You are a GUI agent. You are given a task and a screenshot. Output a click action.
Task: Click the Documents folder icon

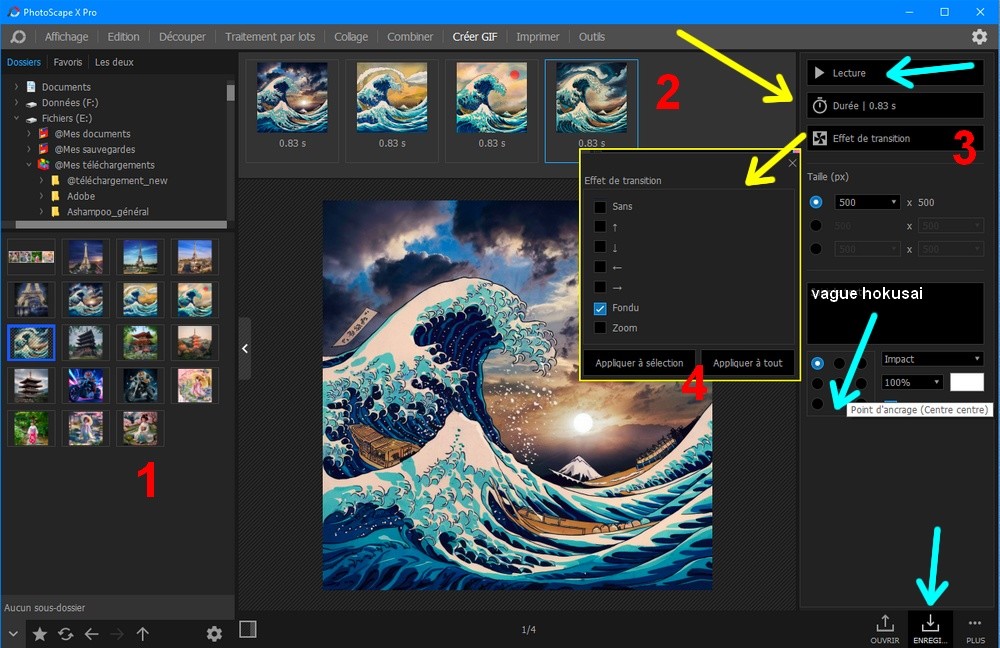click(x=31, y=86)
